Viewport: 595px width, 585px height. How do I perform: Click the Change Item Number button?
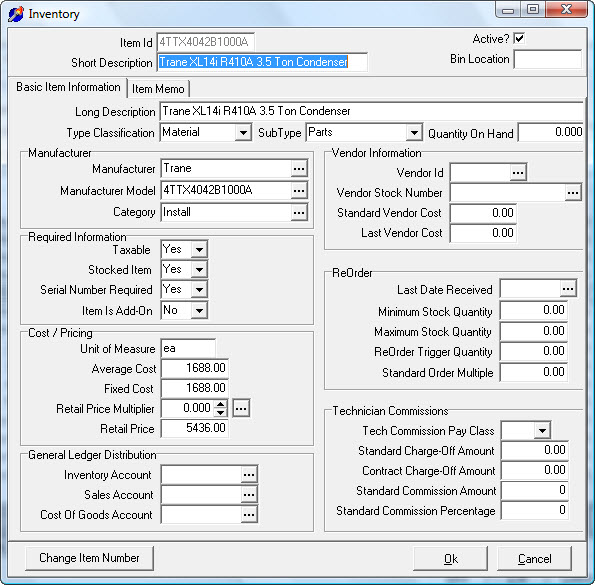(x=90, y=558)
